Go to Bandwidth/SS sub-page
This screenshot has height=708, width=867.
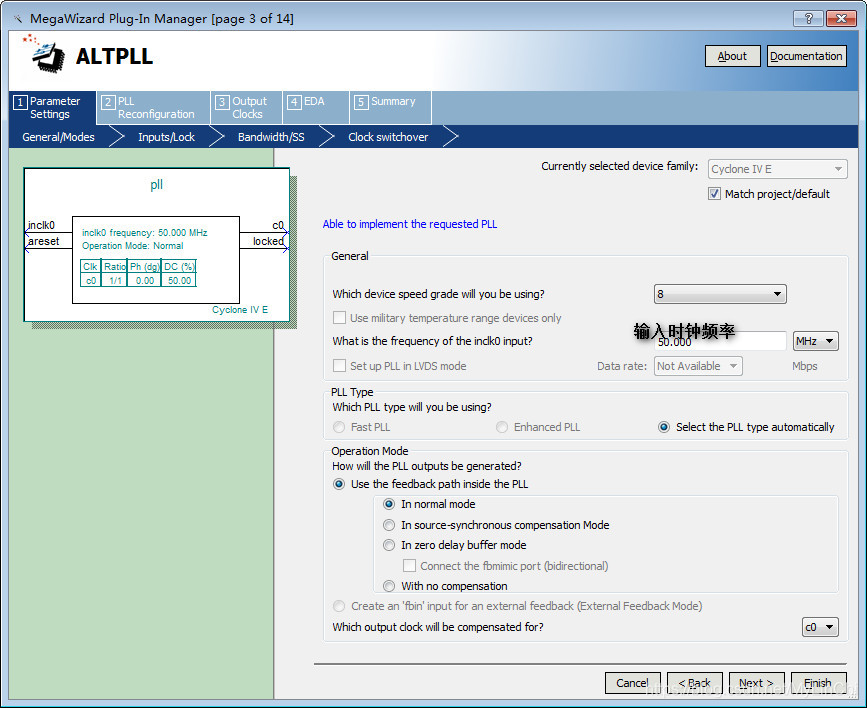point(271,137)
